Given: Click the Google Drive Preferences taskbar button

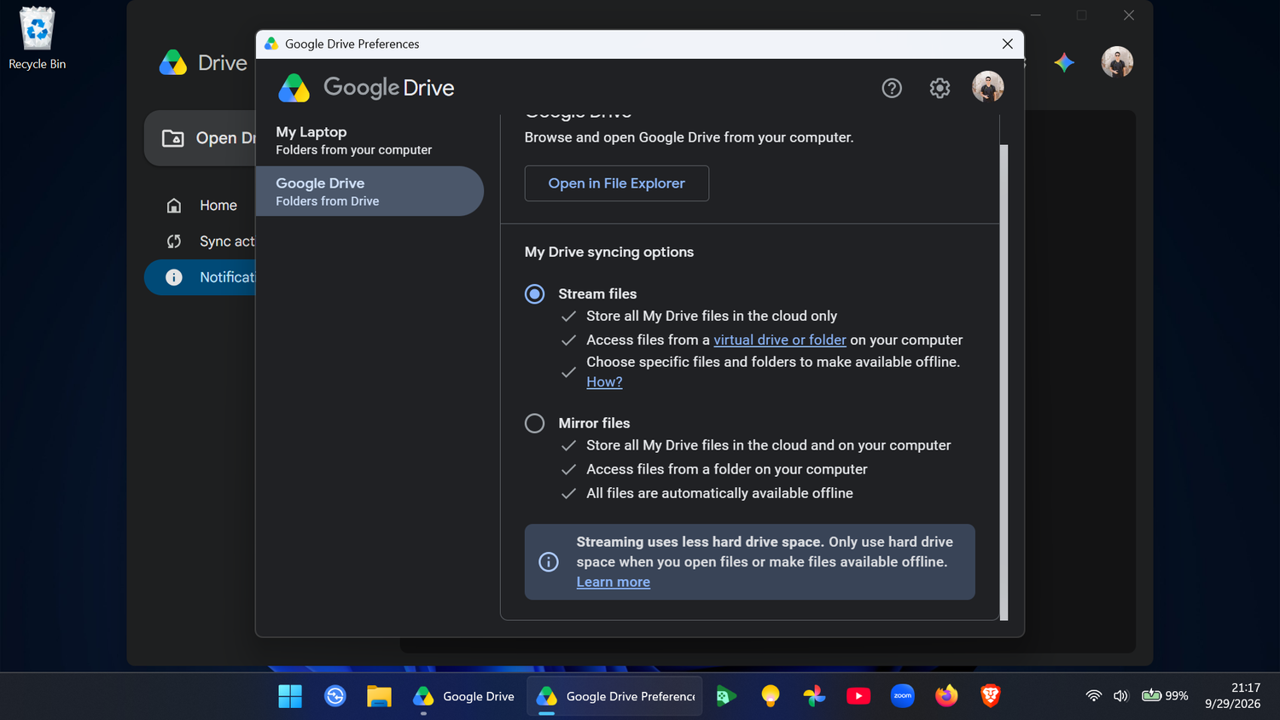Looking at the screenshot, I should tap(615, 696).
